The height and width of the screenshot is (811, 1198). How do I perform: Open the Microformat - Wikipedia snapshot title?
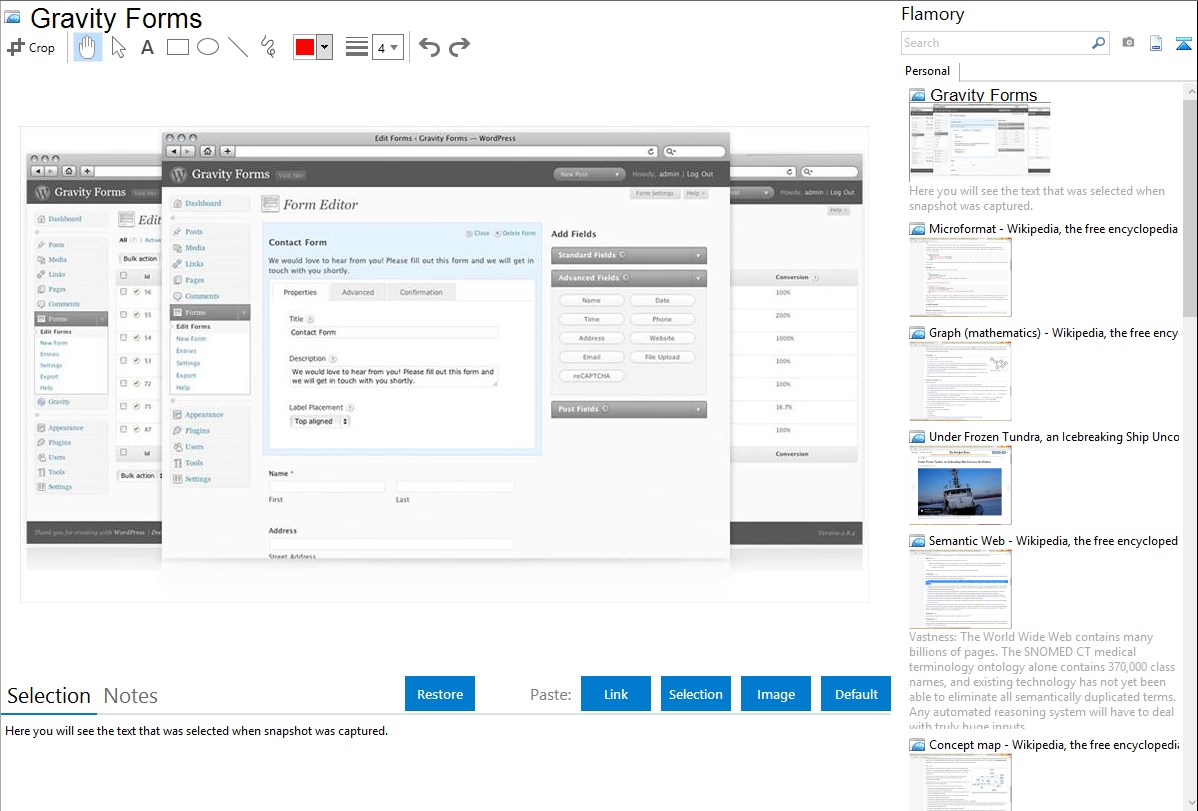[x=1053, y=229]
